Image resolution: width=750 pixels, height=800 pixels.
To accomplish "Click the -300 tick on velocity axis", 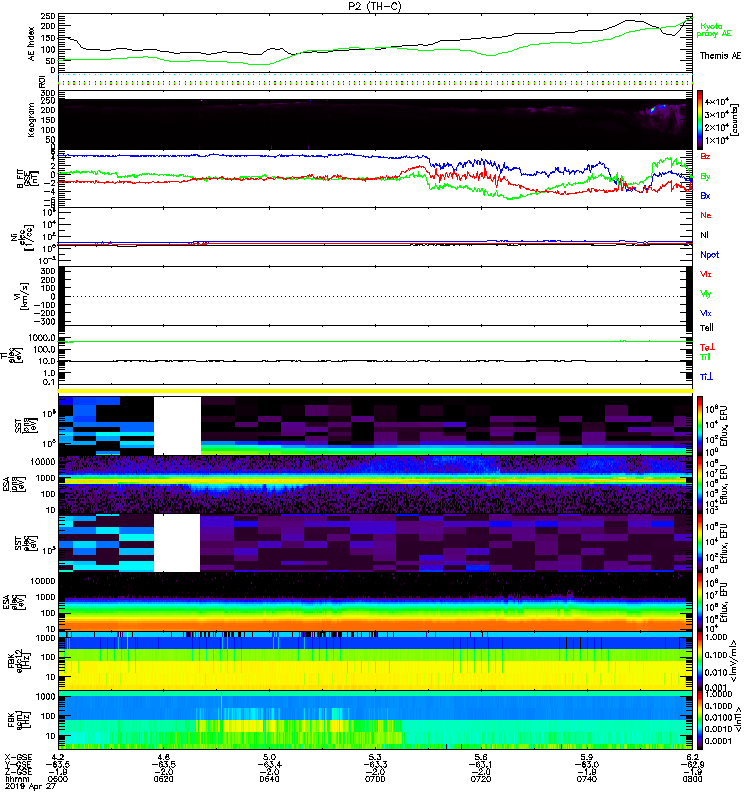I will coord(45,321).
